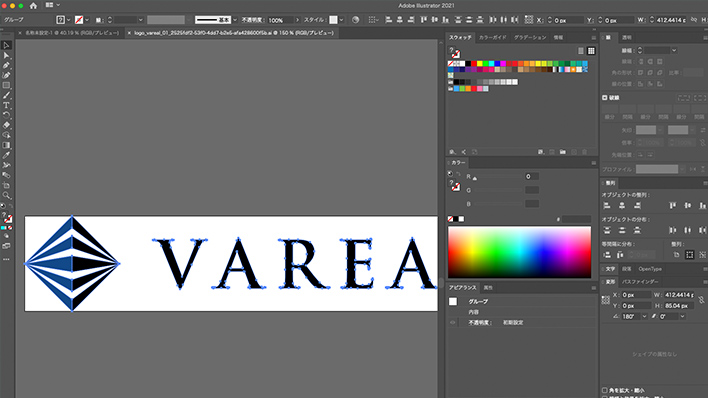Switch to Attributes tab beside Appearance
This screenshot has height=398, width=708.
click(488, 288)
